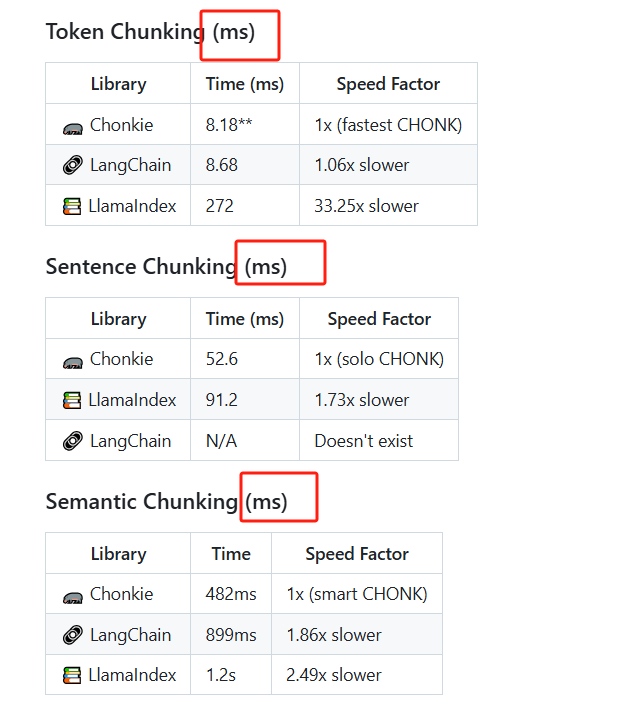Click the Chonkie hippo icon in the Semantic Chunking table
635x704 pixels.
click(x=72, y=598)
